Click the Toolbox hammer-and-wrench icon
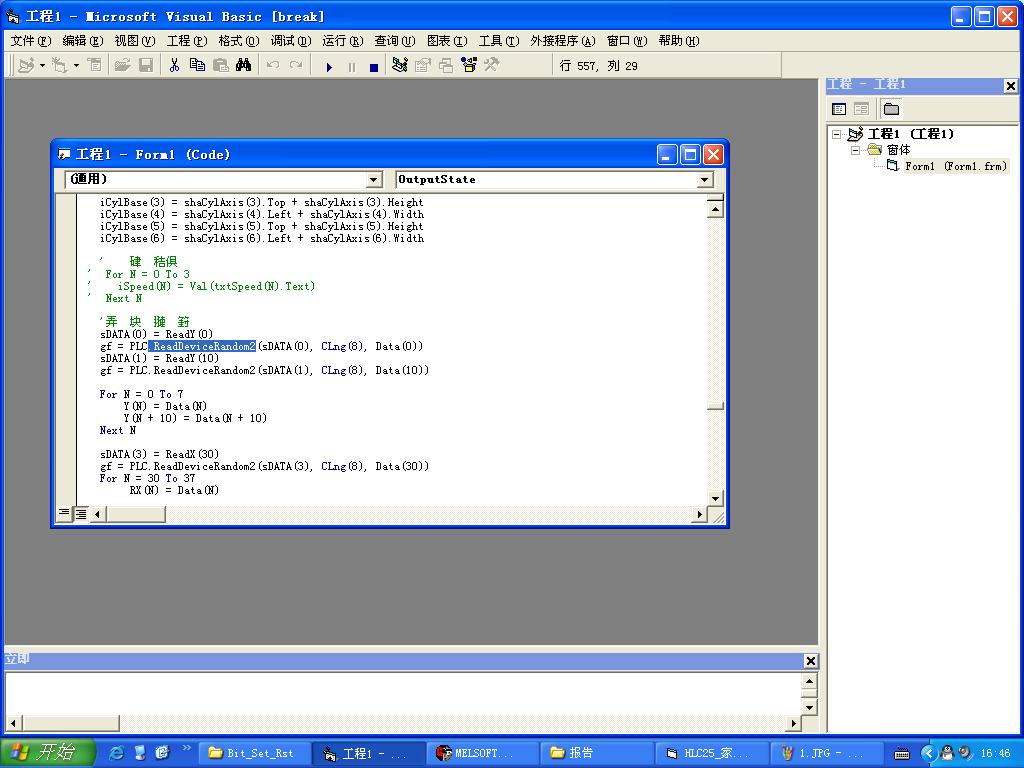1024x768 pixels. click(x=491, y=66)
